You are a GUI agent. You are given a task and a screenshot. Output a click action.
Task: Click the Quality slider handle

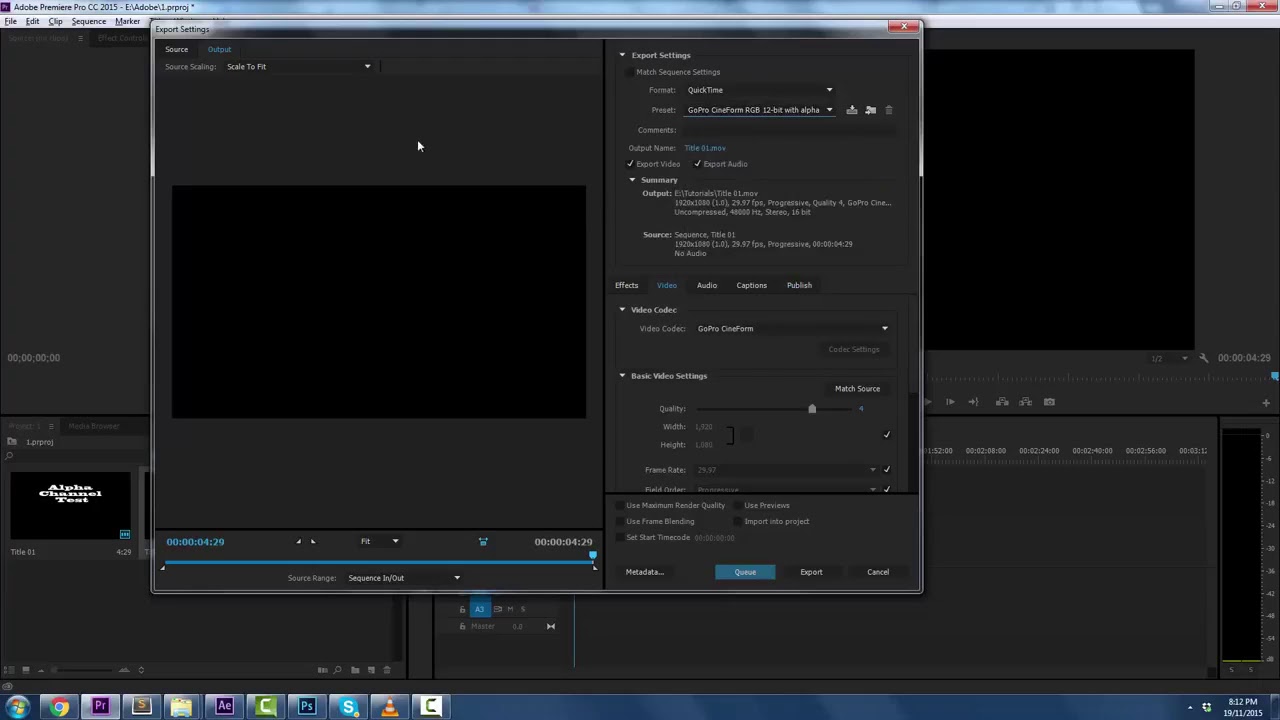(x=812, y=409)
